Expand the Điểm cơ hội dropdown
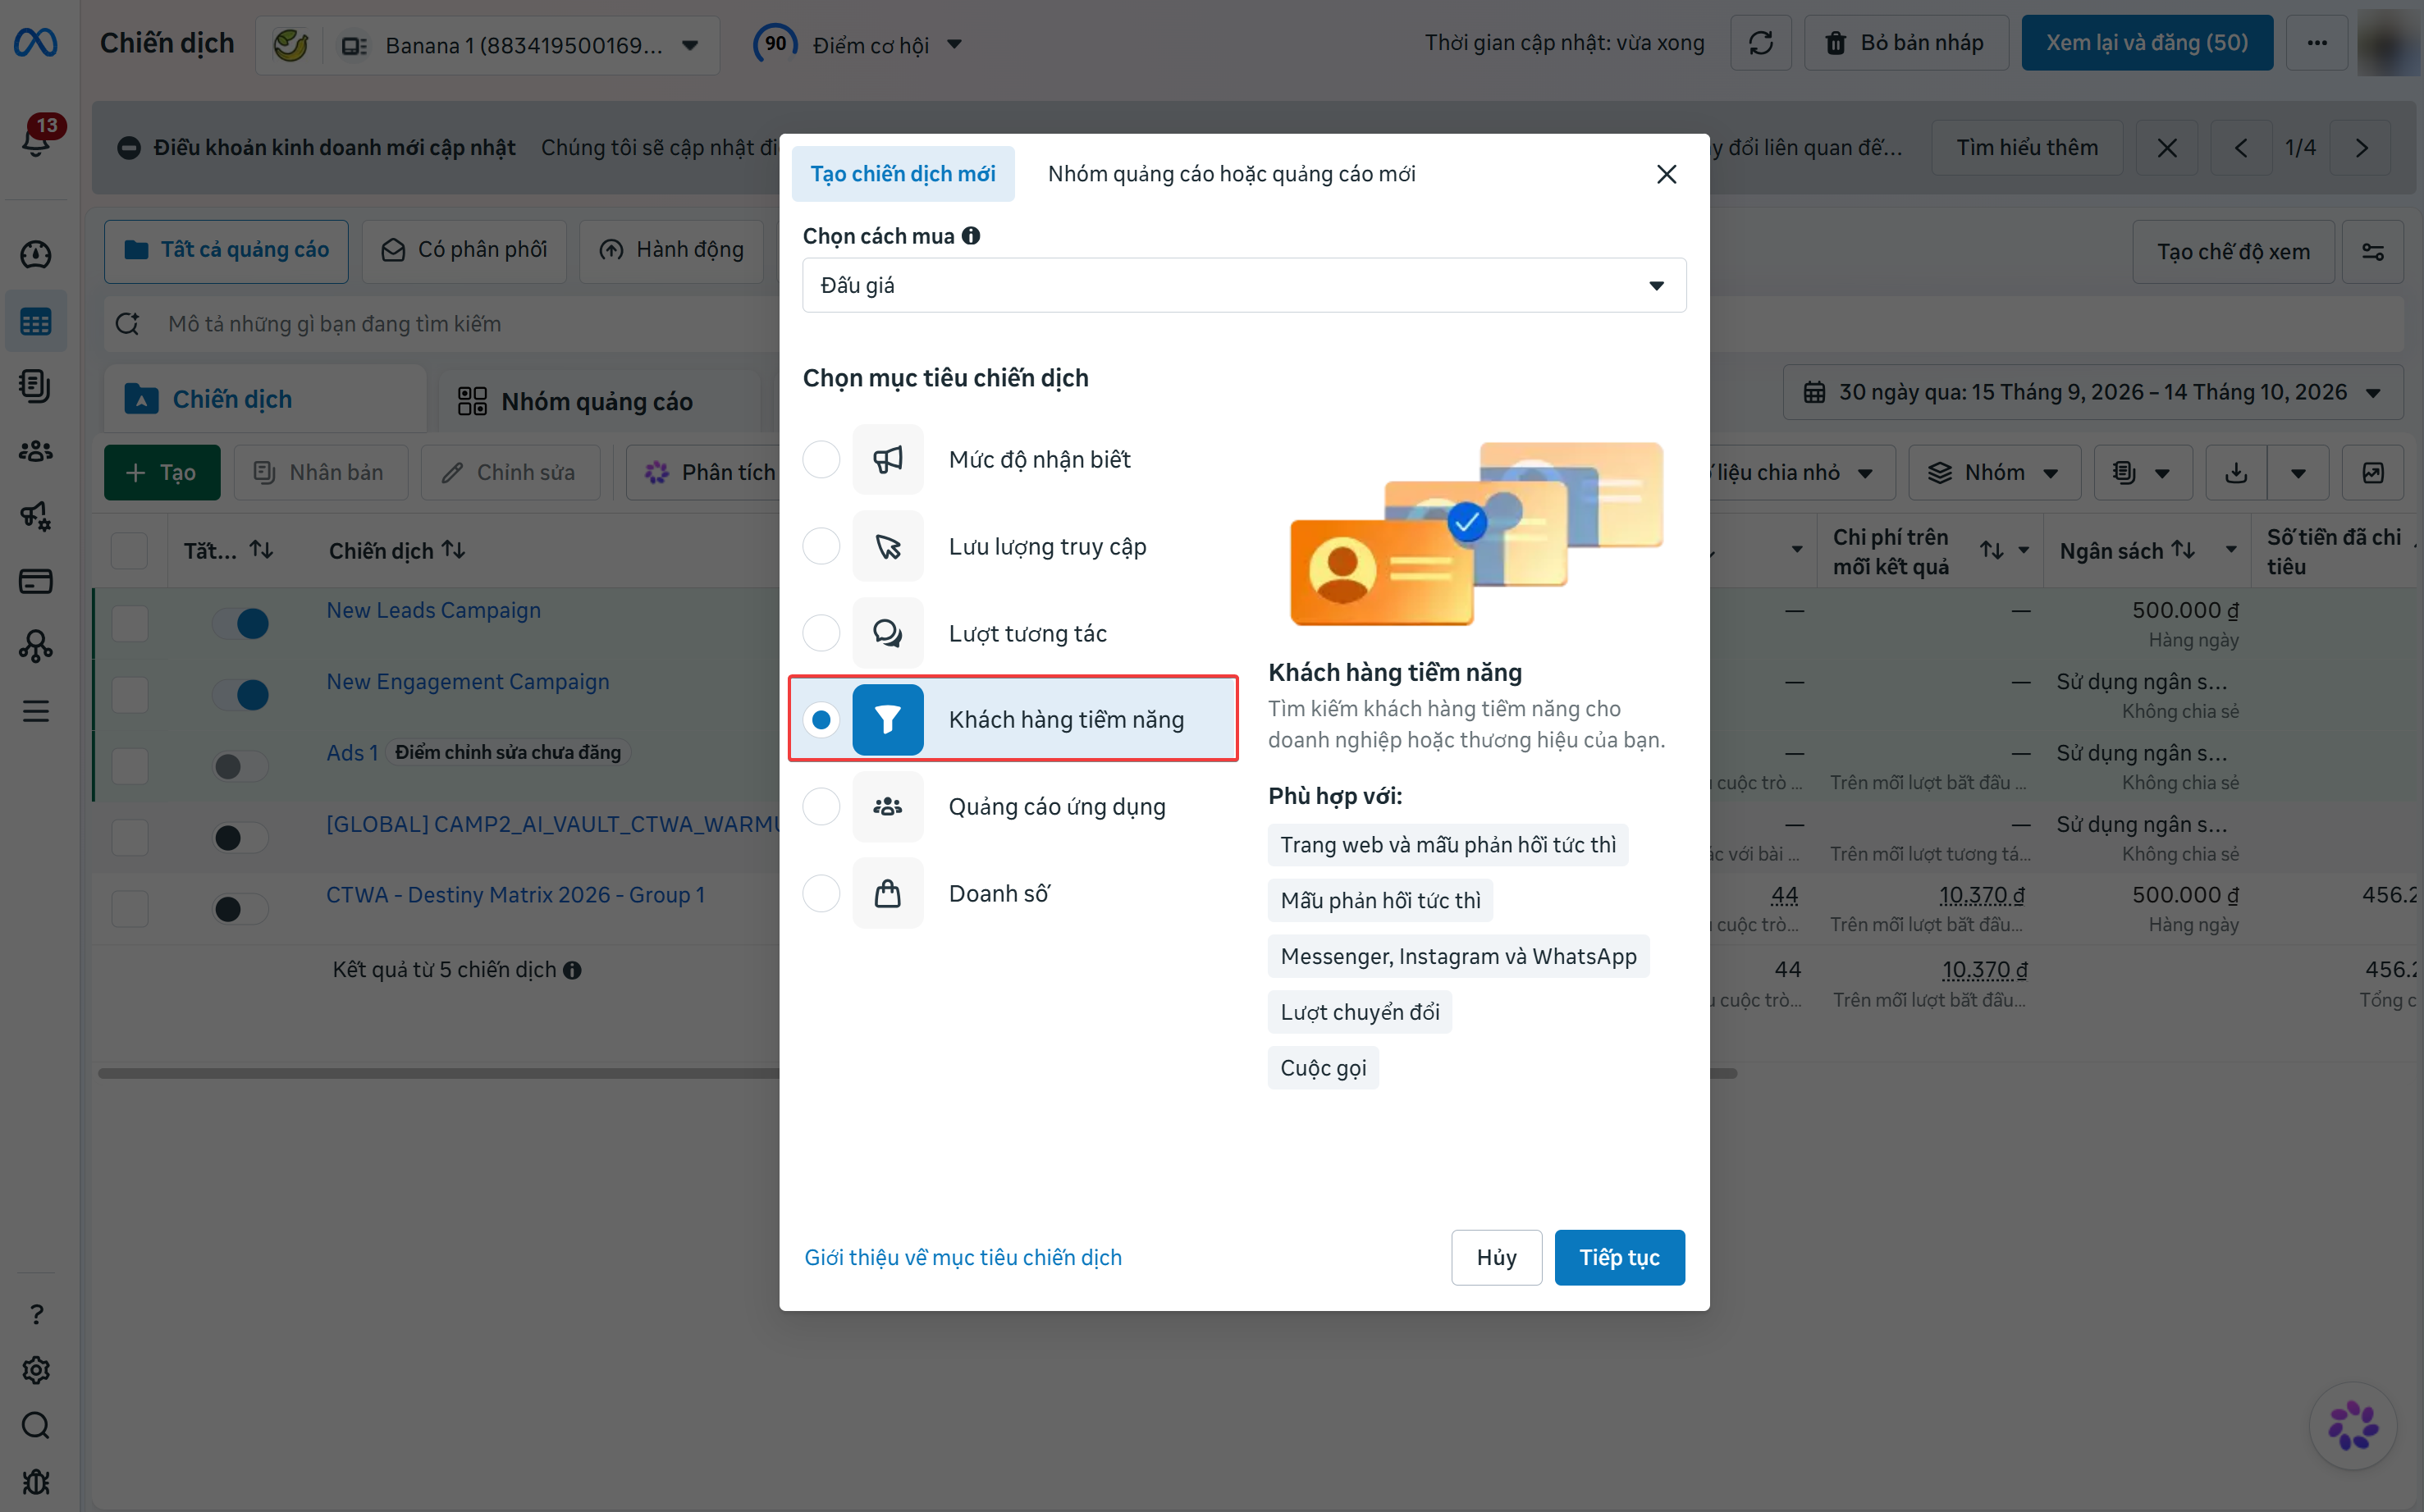Screen dimensions: 2424x1512 point(954,44)
